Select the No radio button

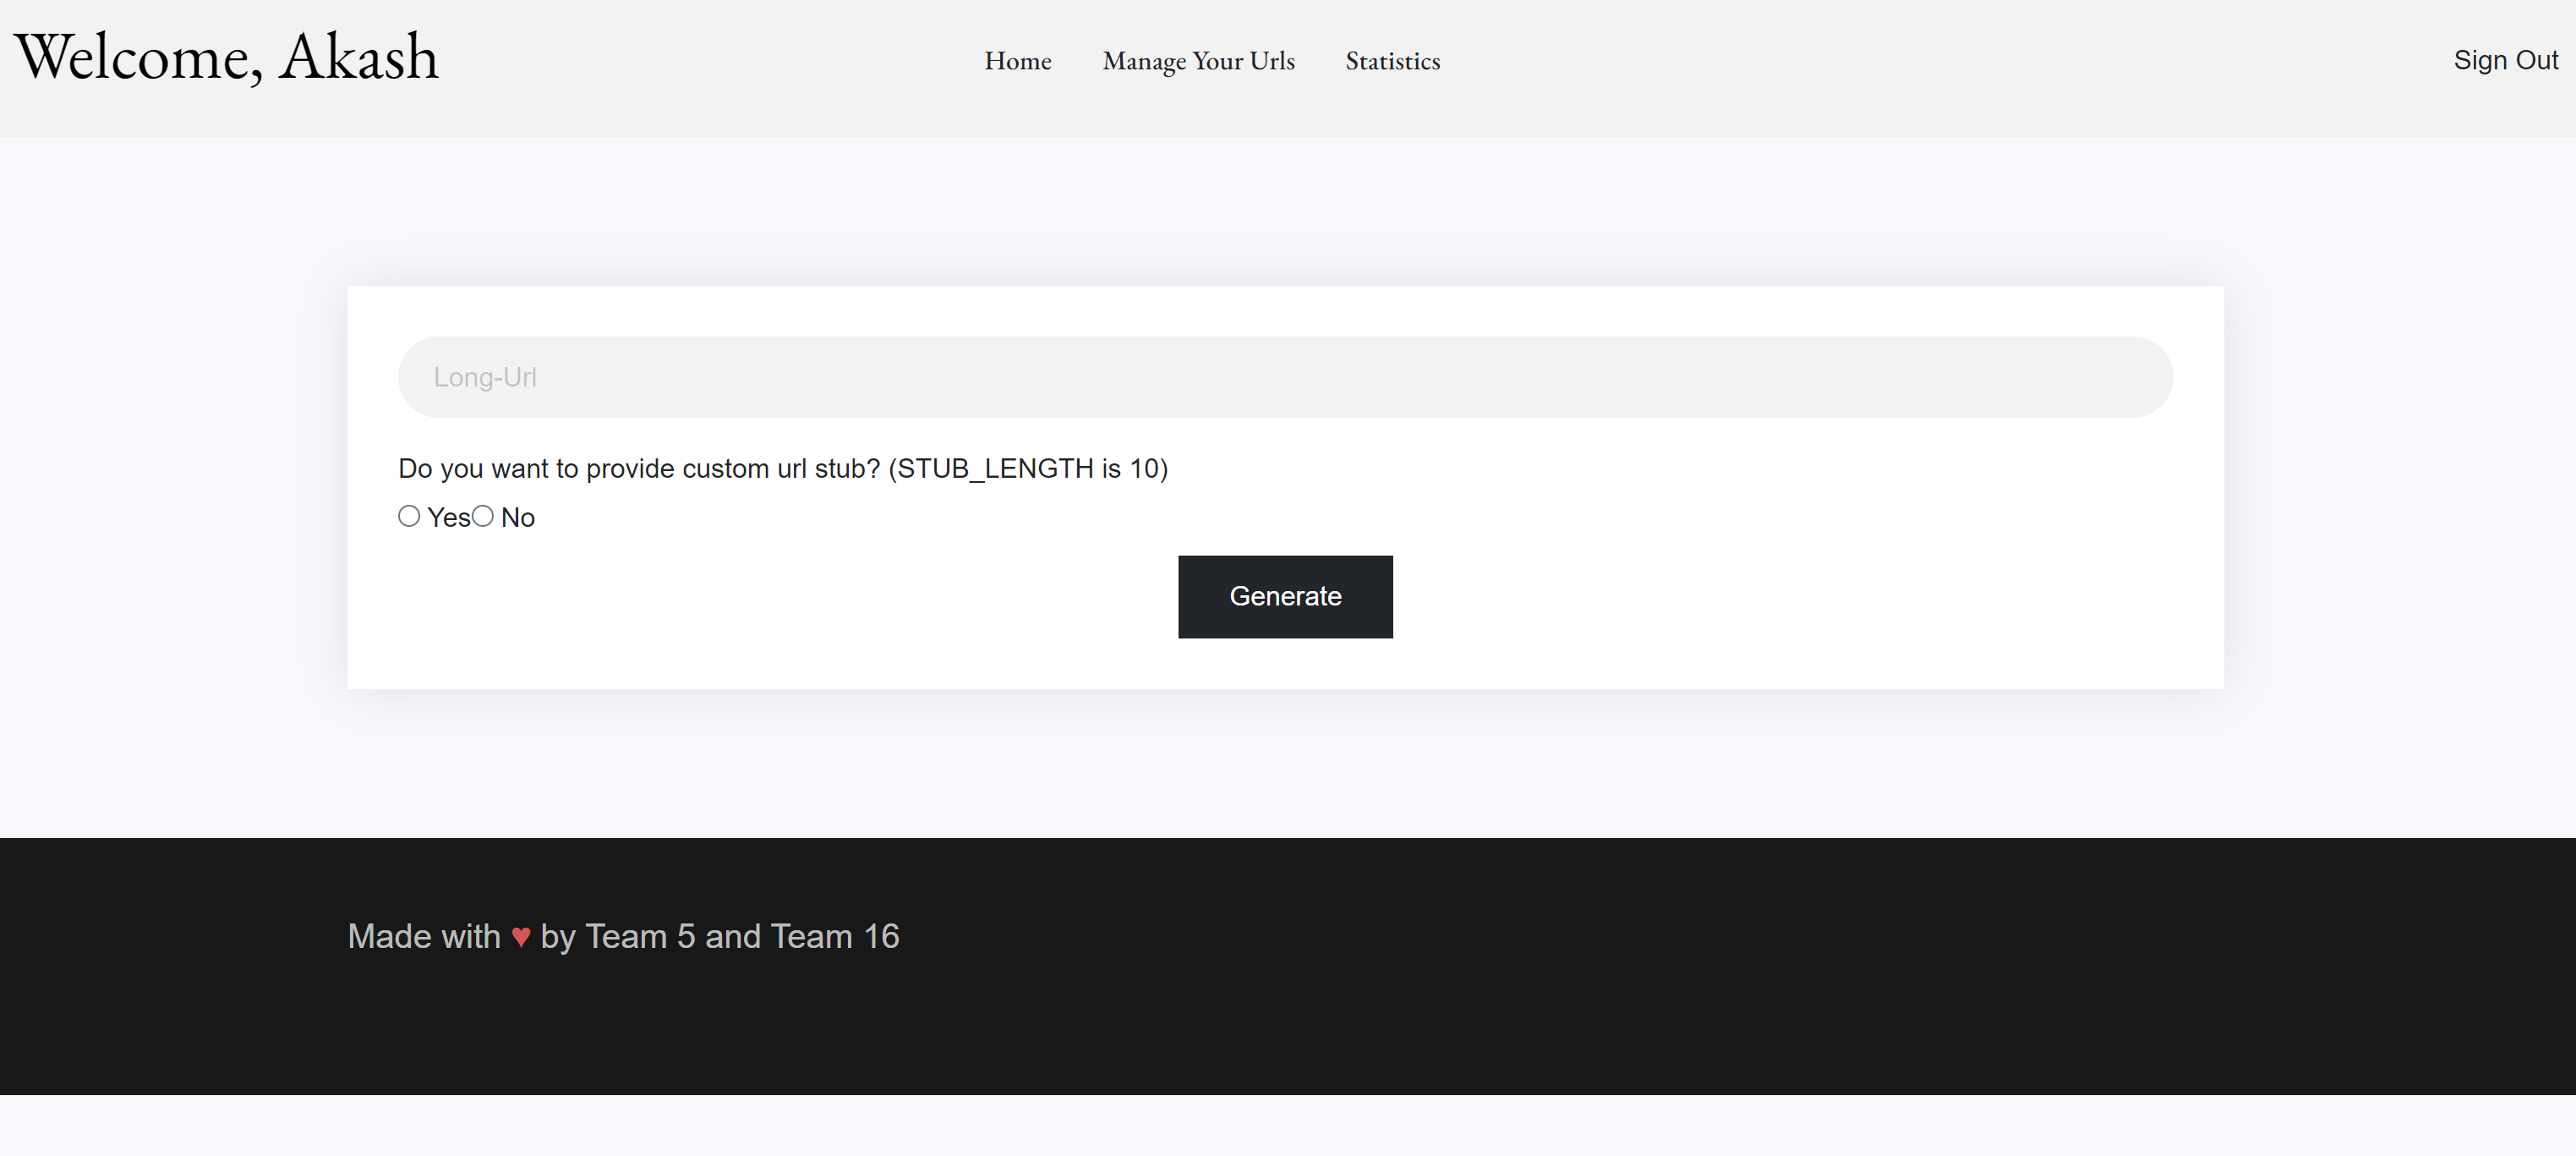point(483,516)
